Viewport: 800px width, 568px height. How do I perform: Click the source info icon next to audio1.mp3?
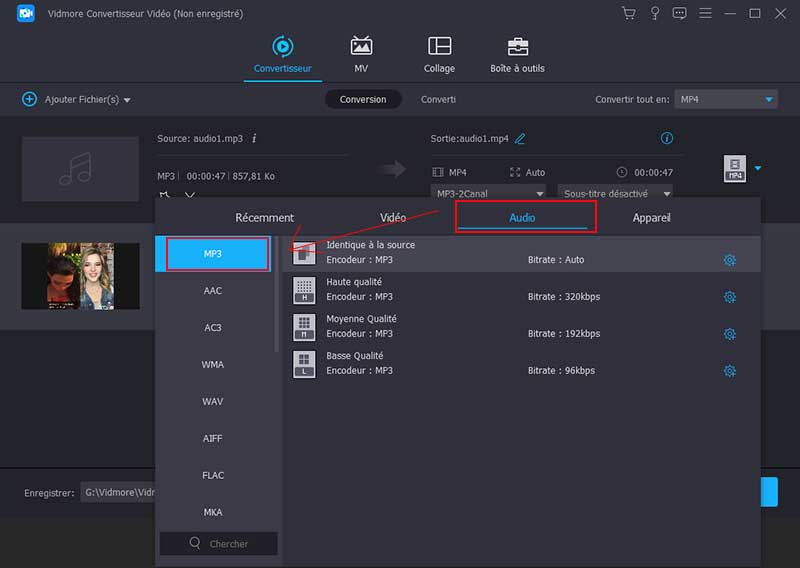254,138
